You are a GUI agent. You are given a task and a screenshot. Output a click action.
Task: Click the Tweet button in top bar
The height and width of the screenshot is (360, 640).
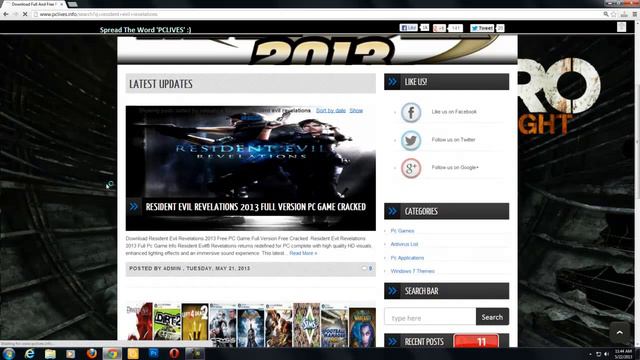(482, 28)
